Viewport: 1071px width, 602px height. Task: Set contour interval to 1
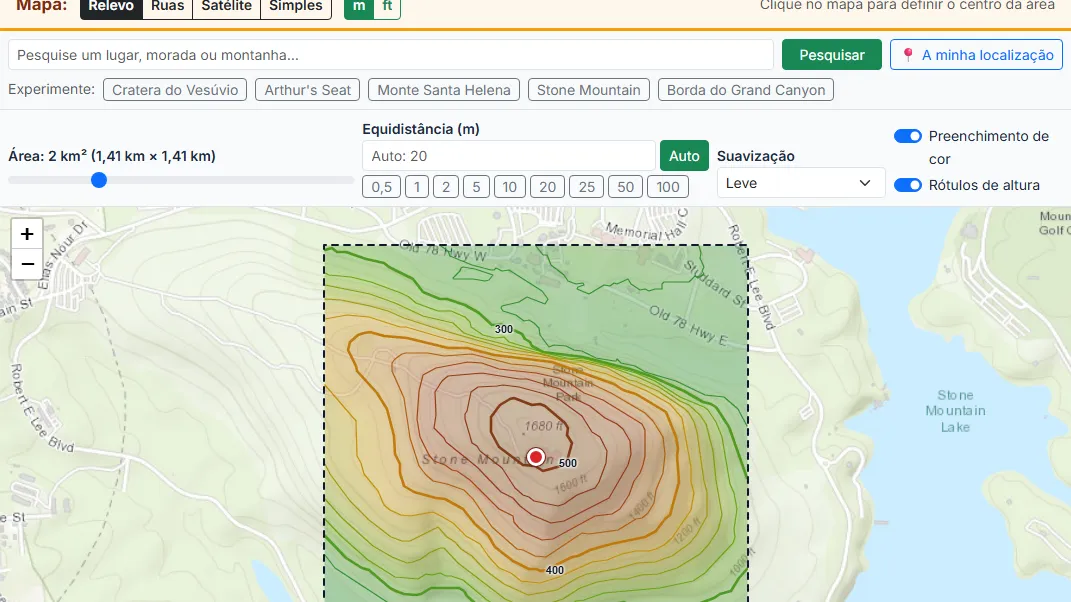[x=417, y=187]
